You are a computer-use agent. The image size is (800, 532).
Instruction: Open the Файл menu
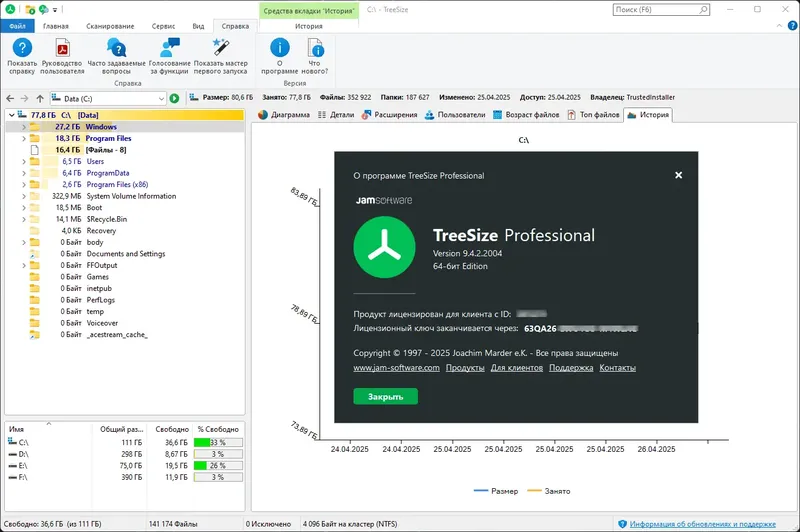pyautogui.click(x=17, y=26)
